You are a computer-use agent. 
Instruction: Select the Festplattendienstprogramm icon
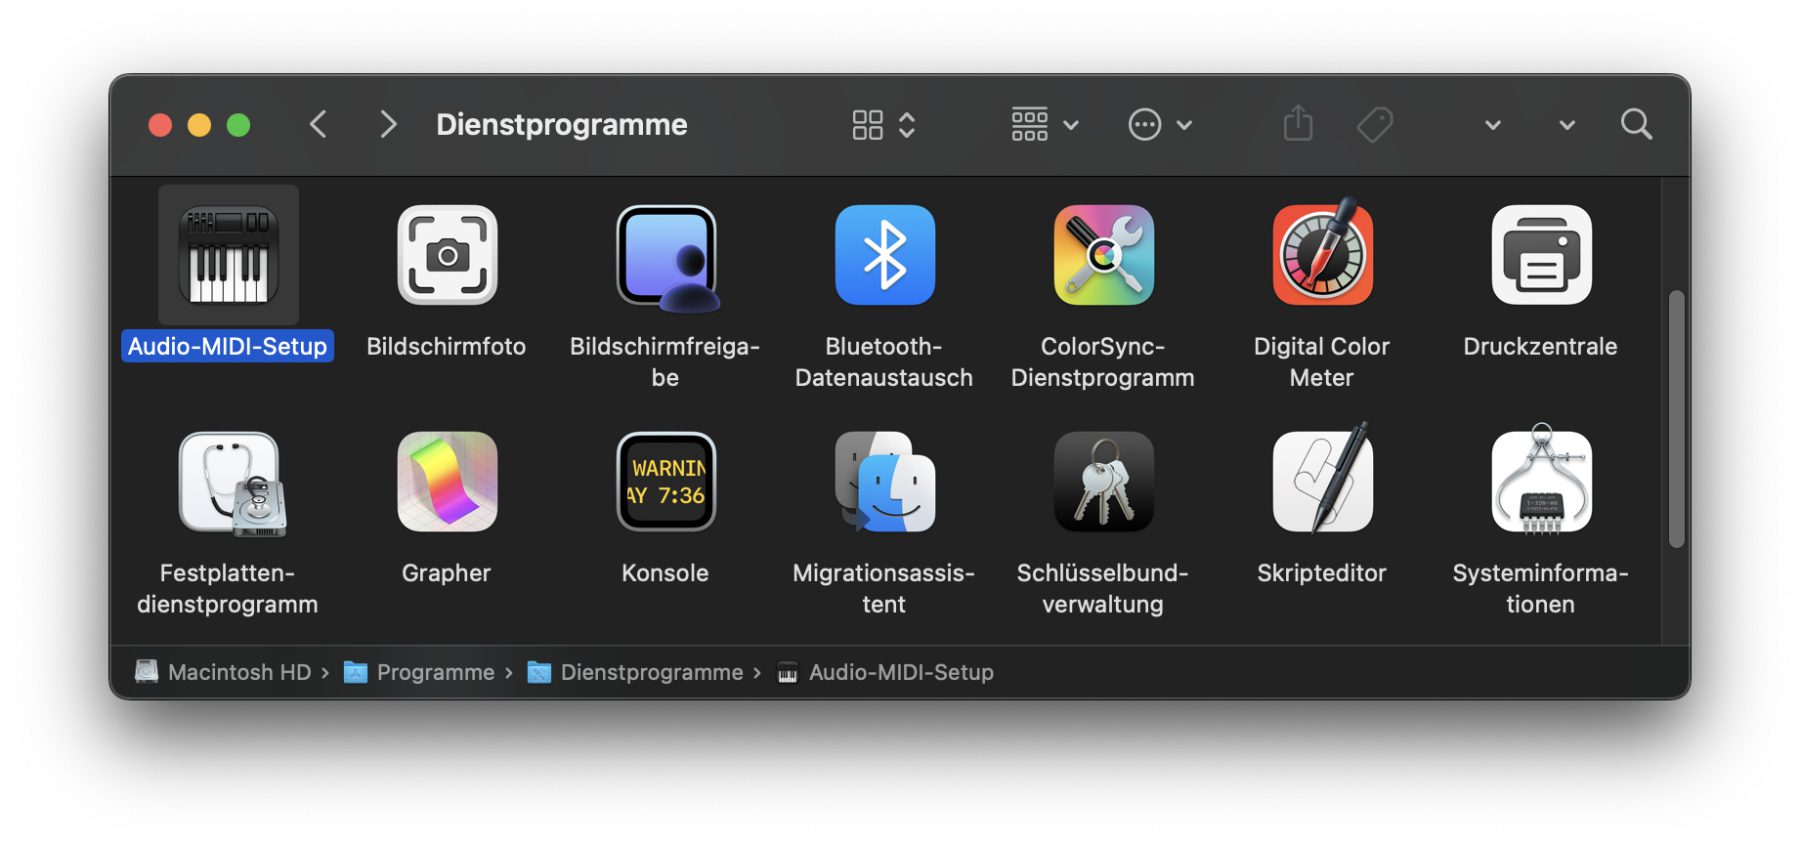(x=229, y=483)
